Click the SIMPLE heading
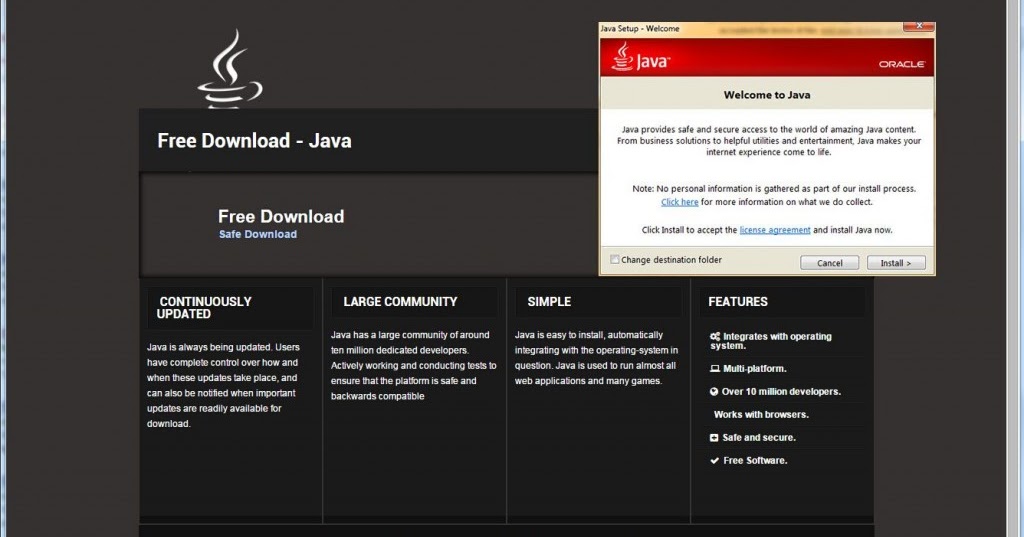 pos(549,302)
